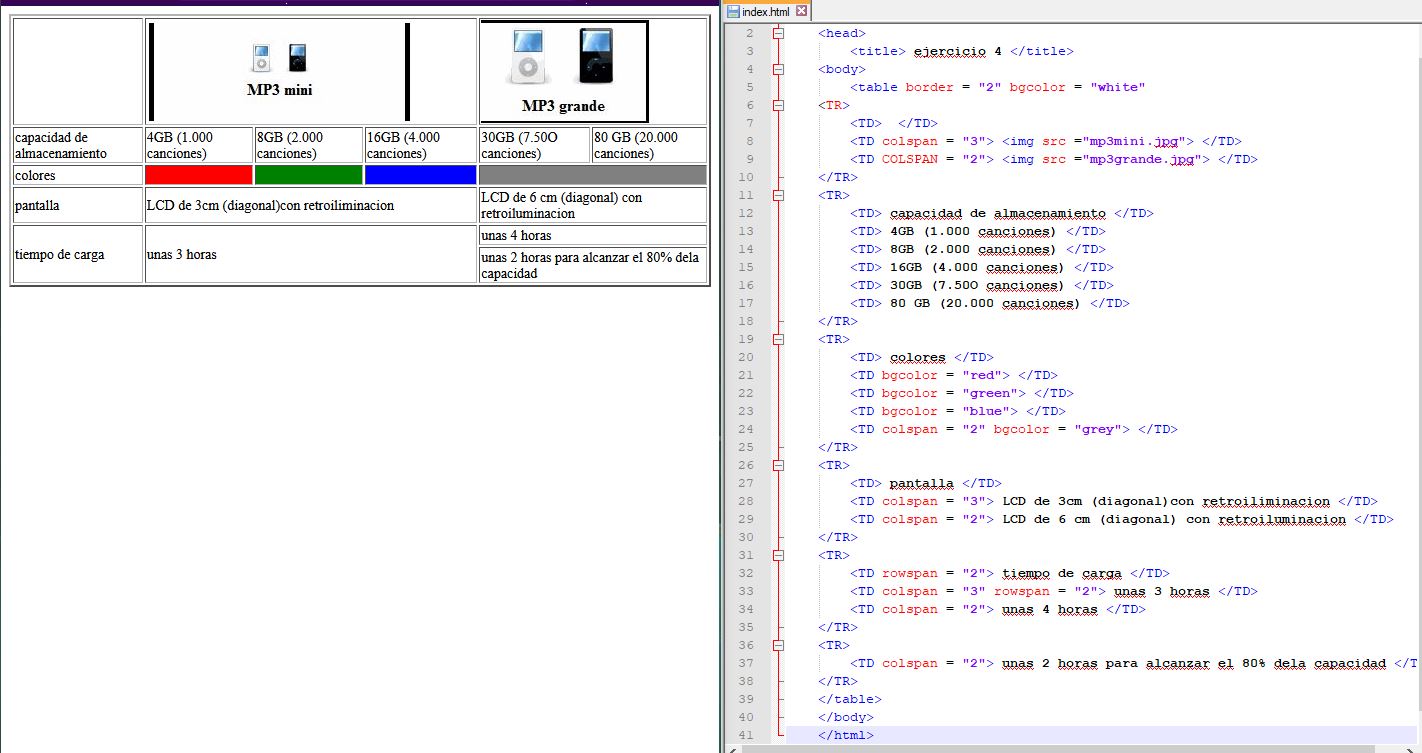Screen dimensions: 1422x753
Task: Select the index.html editor tab
Action: click(x=764, y=12)
